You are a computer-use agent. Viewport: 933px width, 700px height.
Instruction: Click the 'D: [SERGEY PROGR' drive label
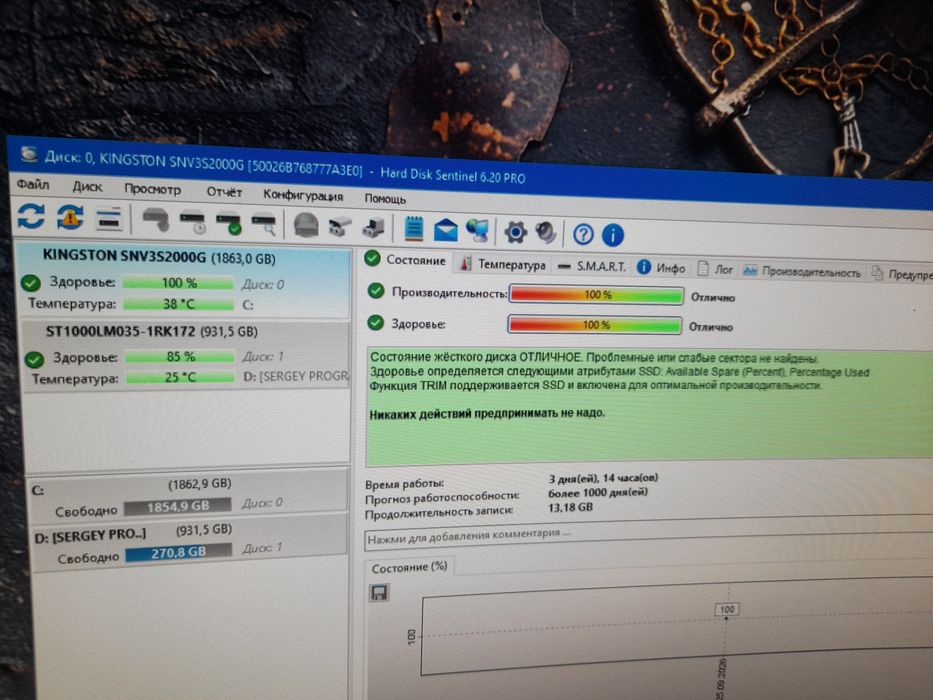pos(296,376)
